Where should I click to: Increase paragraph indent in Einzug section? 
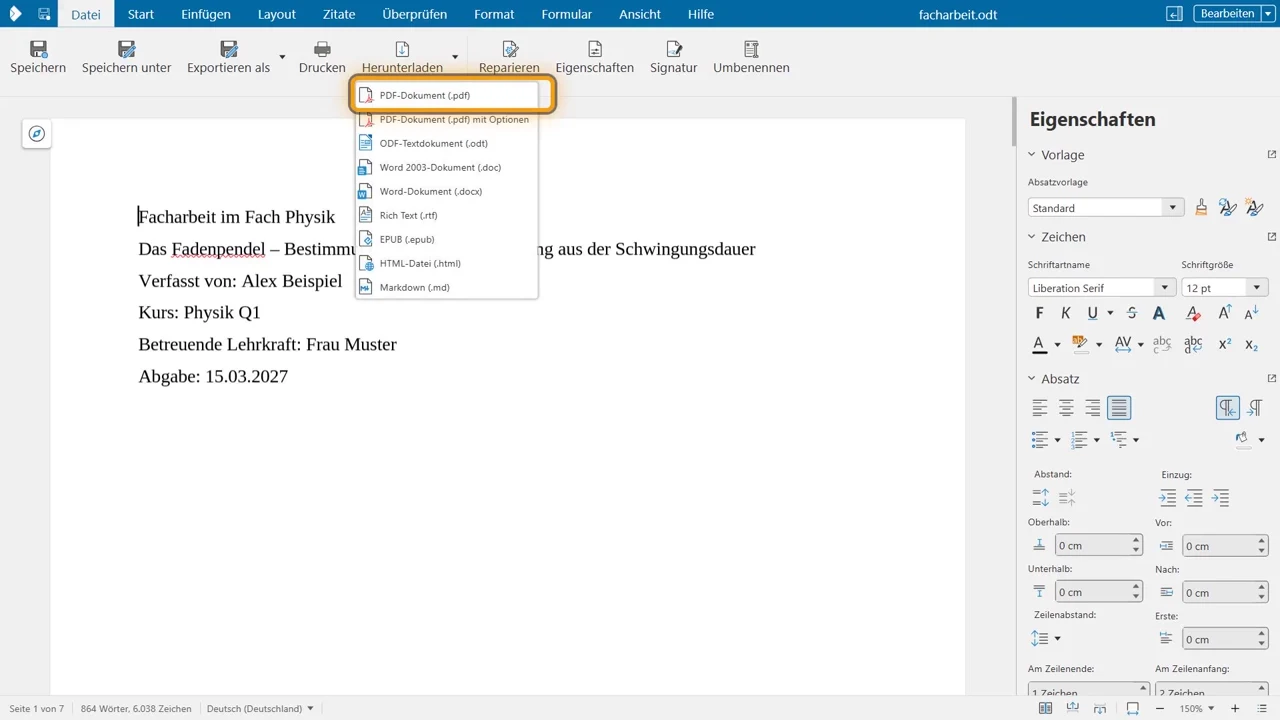(x=1167, y=498)
